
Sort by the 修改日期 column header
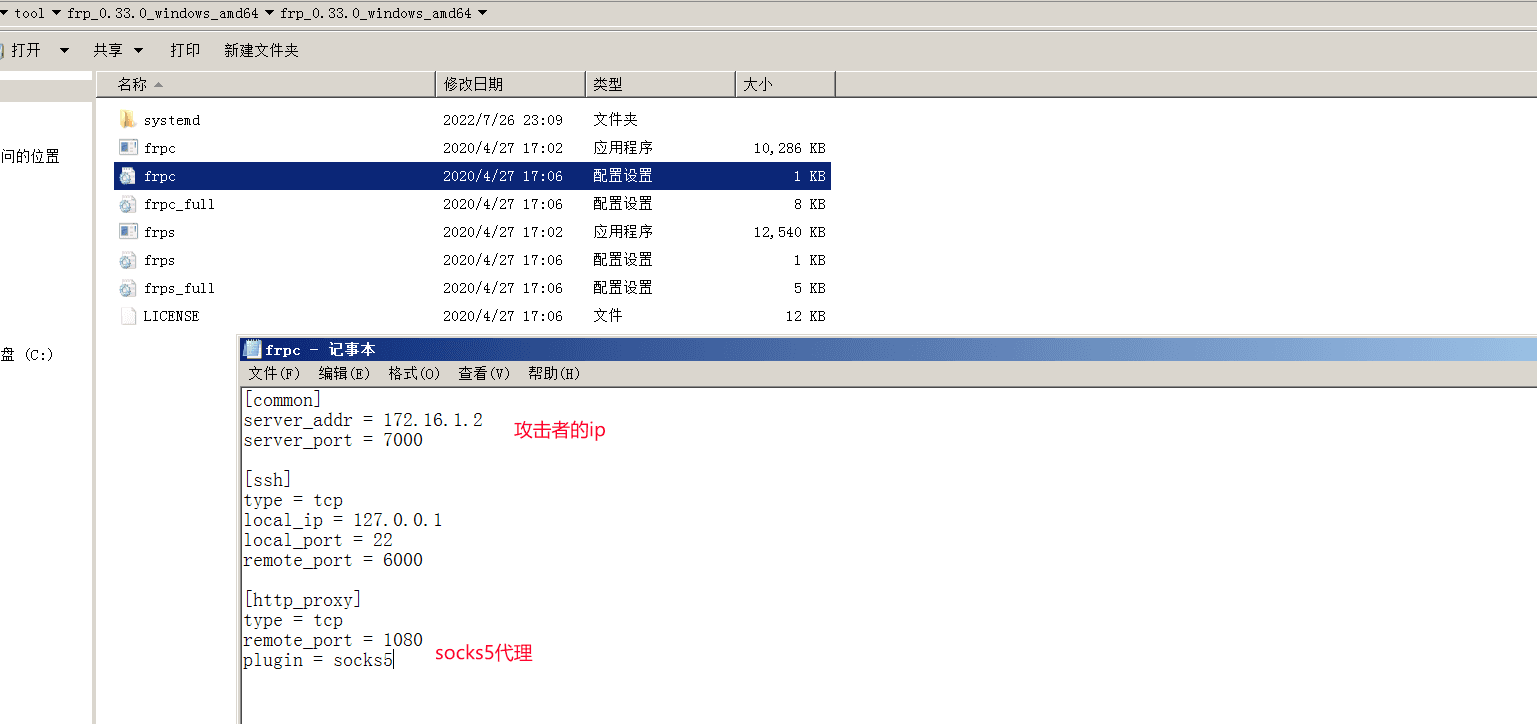click(511, 85)
